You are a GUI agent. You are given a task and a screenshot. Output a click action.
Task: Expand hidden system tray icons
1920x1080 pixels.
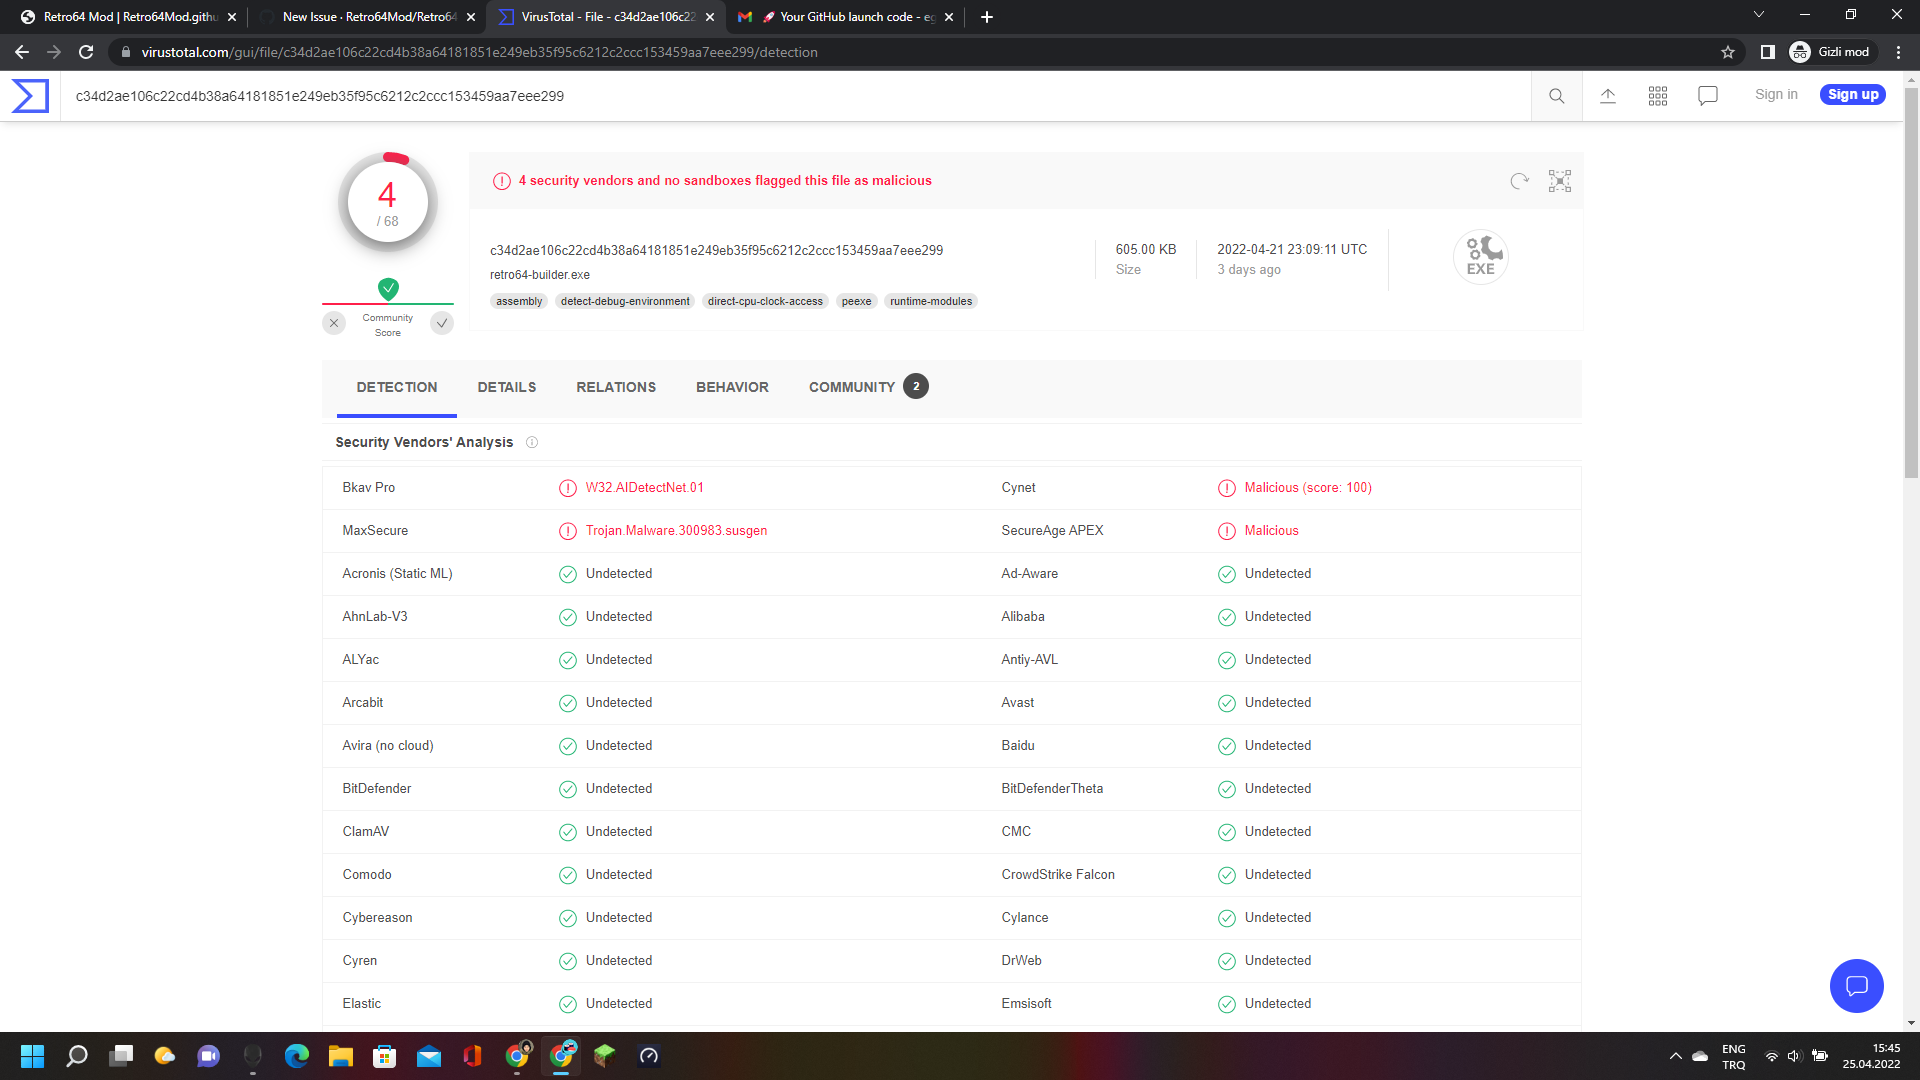pos(1675,1056)
